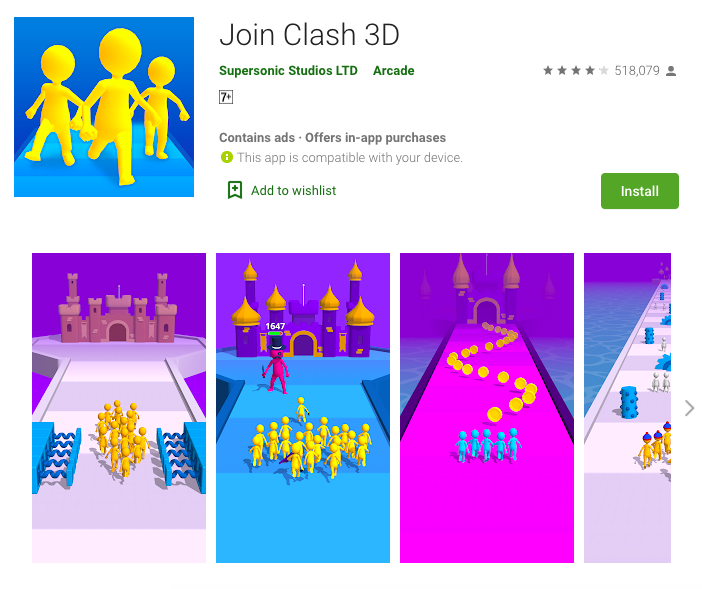702x589 pixels.
Task: Click the 7+ content rating badge
Action: pyautogui.click(x=226, y=97)
